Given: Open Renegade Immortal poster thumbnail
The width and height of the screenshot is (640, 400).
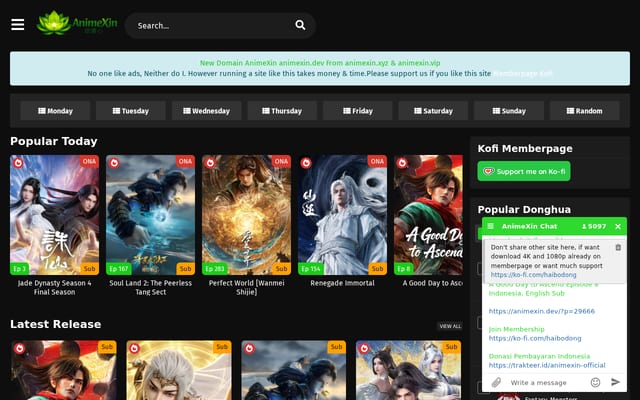Looking at the screenshot, I should coord(342,215).
